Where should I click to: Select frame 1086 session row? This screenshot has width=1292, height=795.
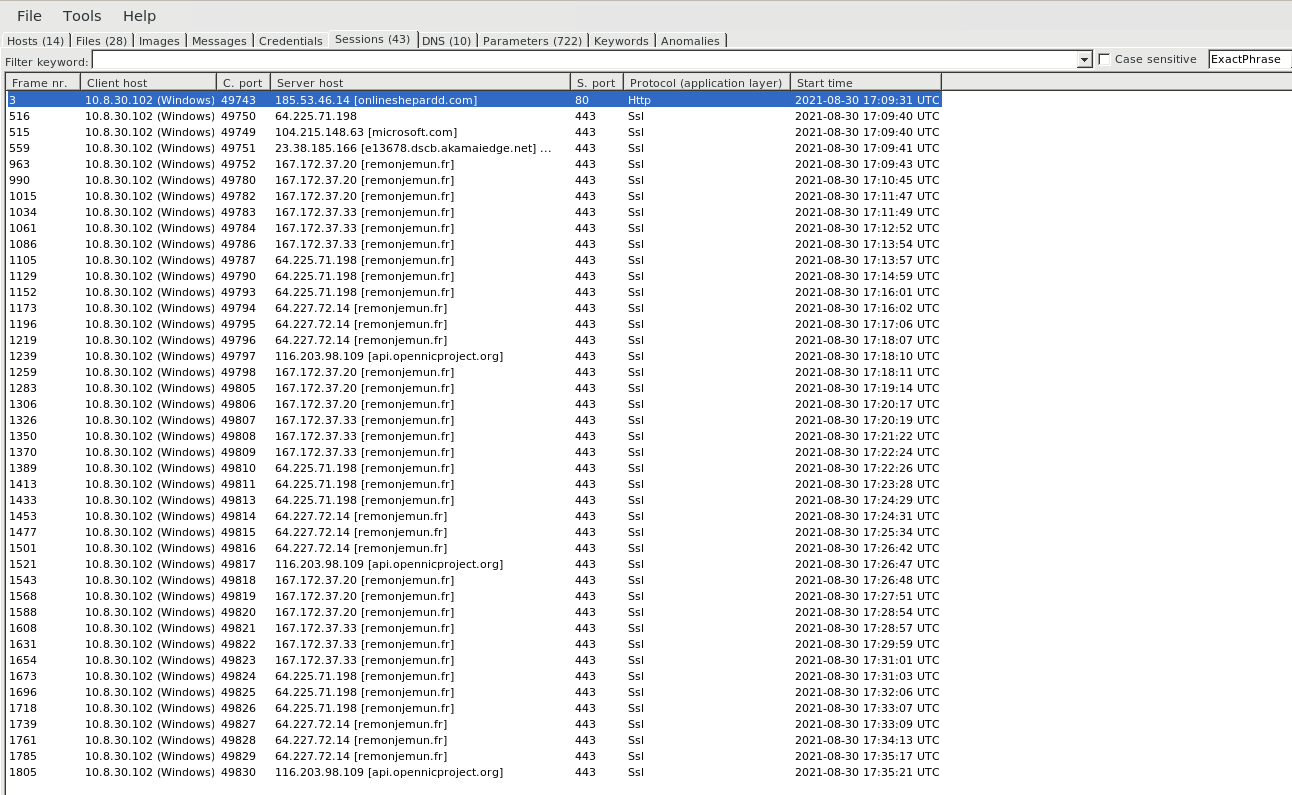(x=473, y=244)
